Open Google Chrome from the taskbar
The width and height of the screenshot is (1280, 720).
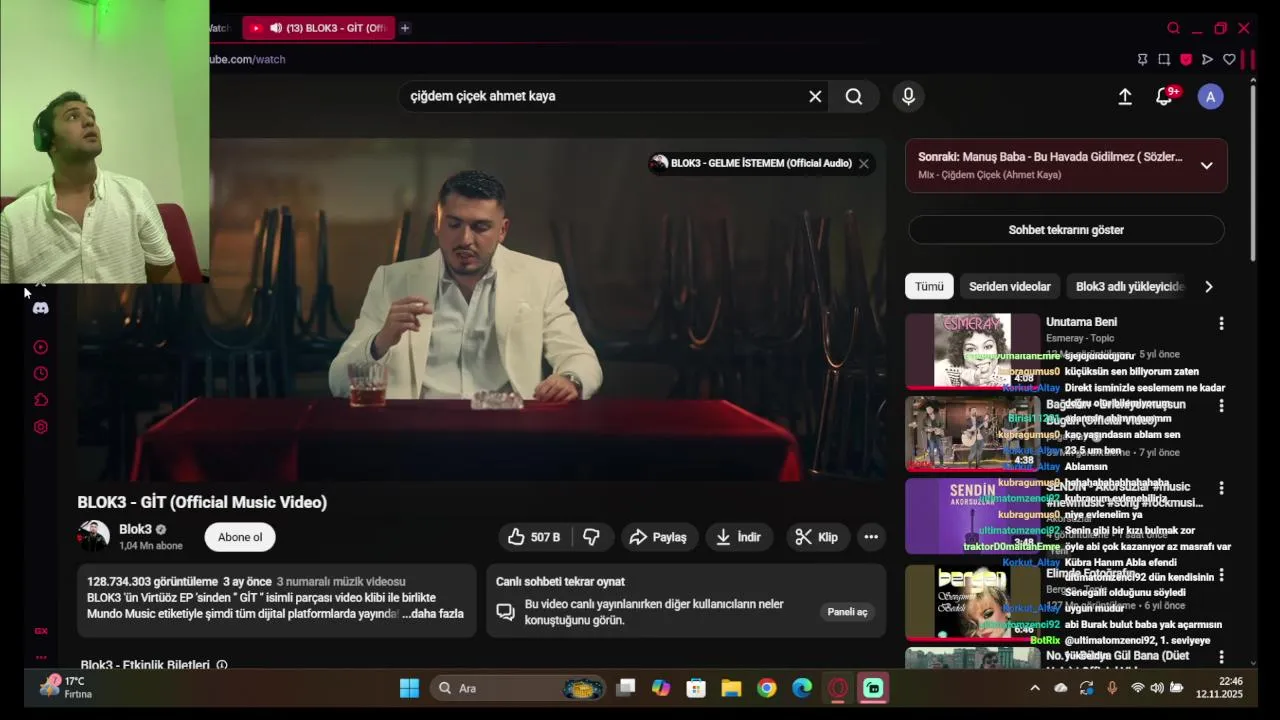(x=767, y=688)
